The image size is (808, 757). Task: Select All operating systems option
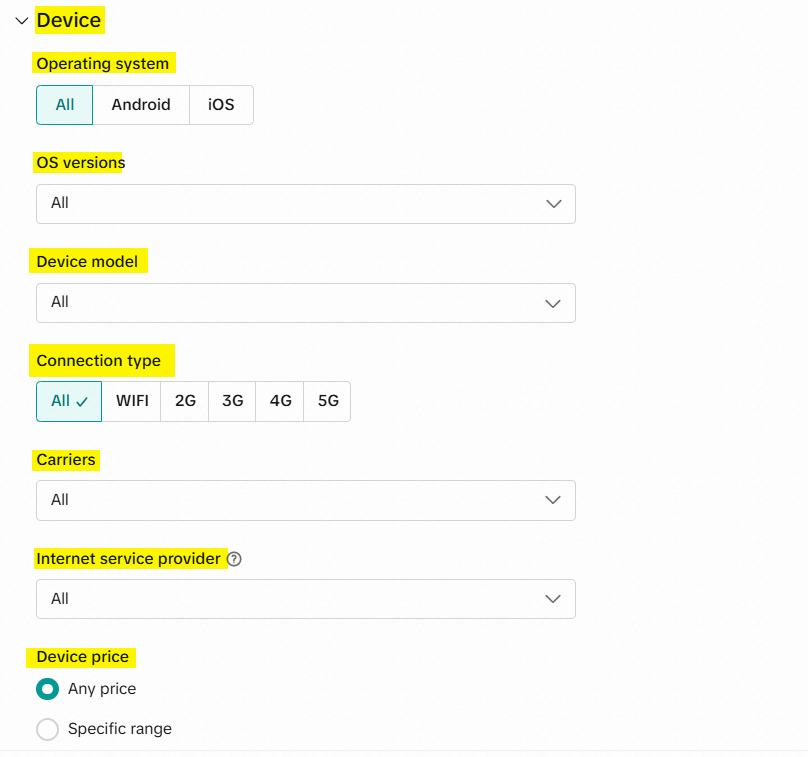[x=64, y=105]
